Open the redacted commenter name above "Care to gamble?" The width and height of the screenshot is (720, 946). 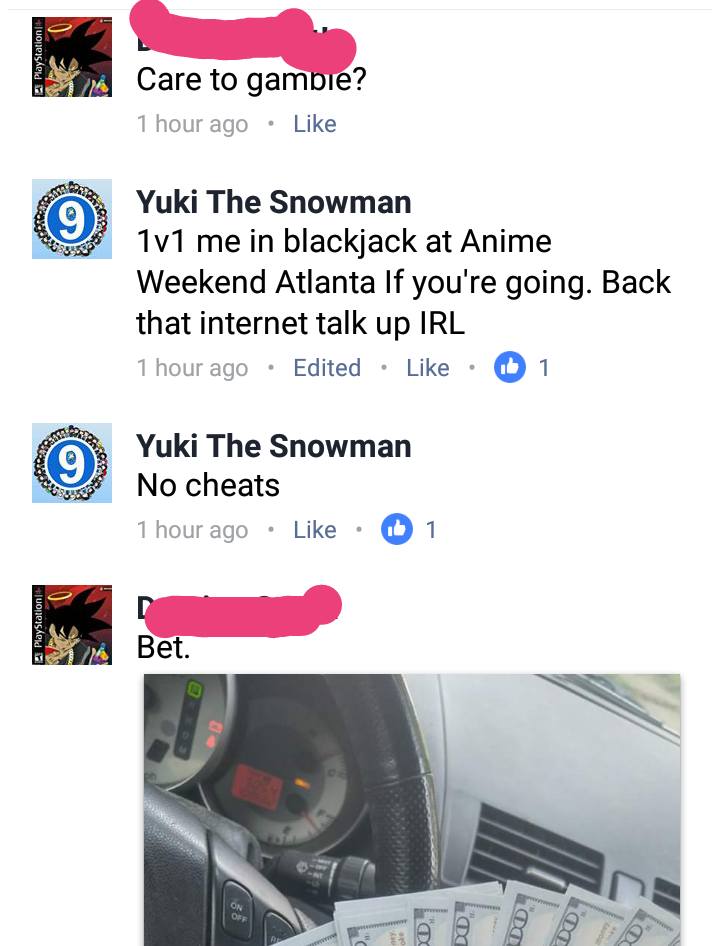tap(243, 35)
